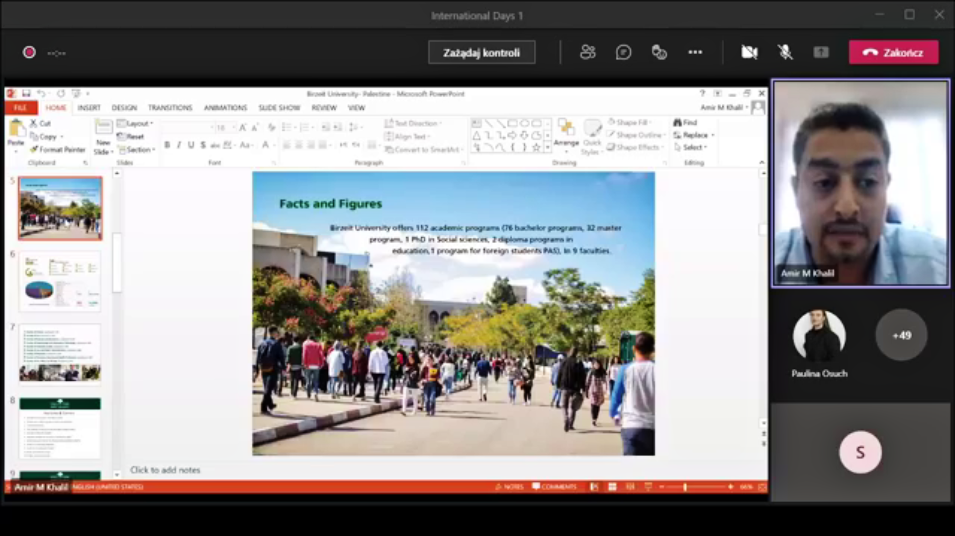This screenshot has width=955, height=536.
Task: Click the zoom slider handle
Action: 685,487
